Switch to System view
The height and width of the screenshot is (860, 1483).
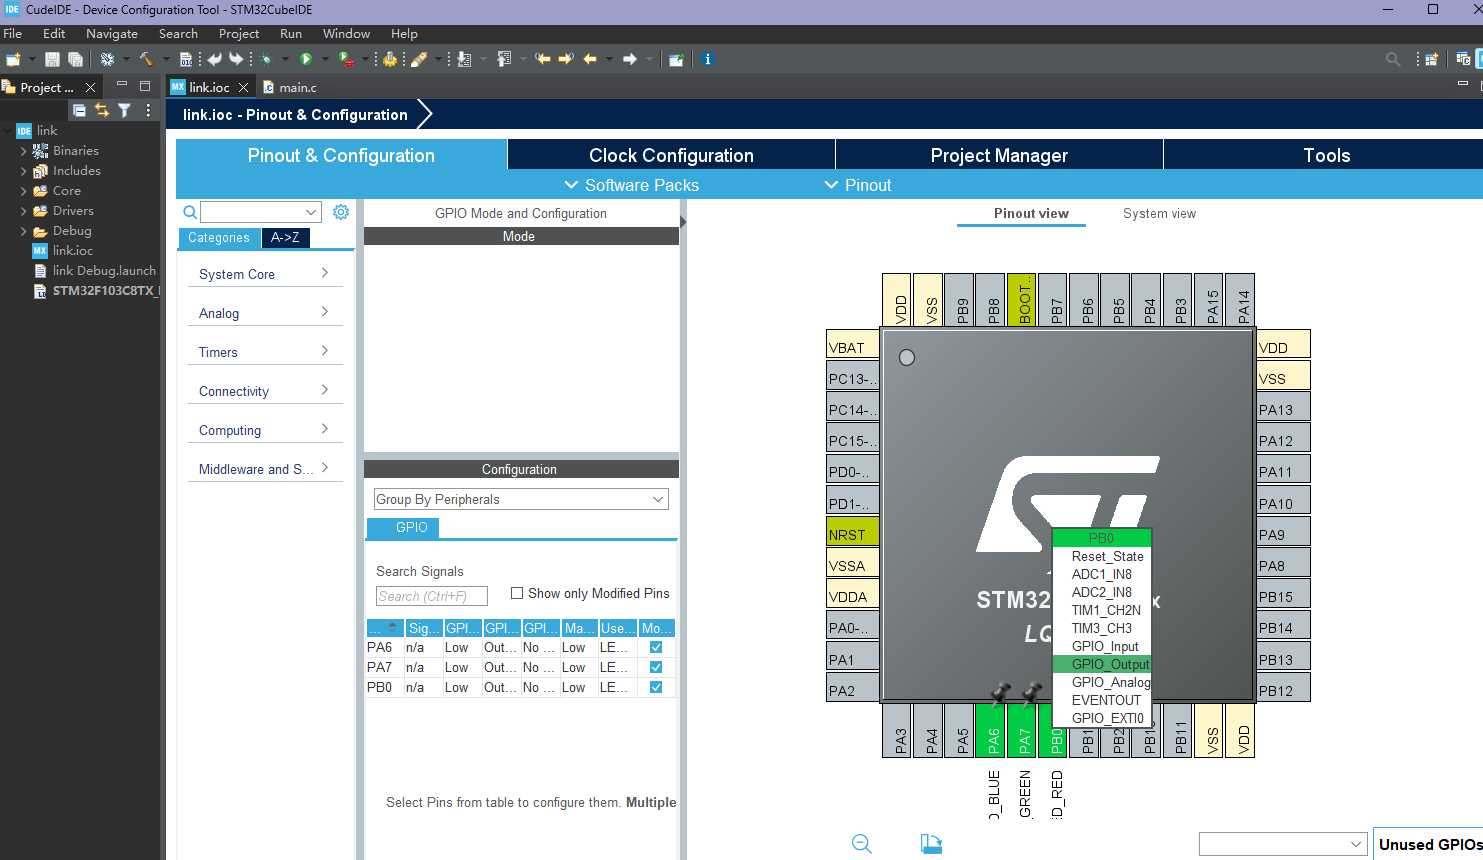(1159, 213)
